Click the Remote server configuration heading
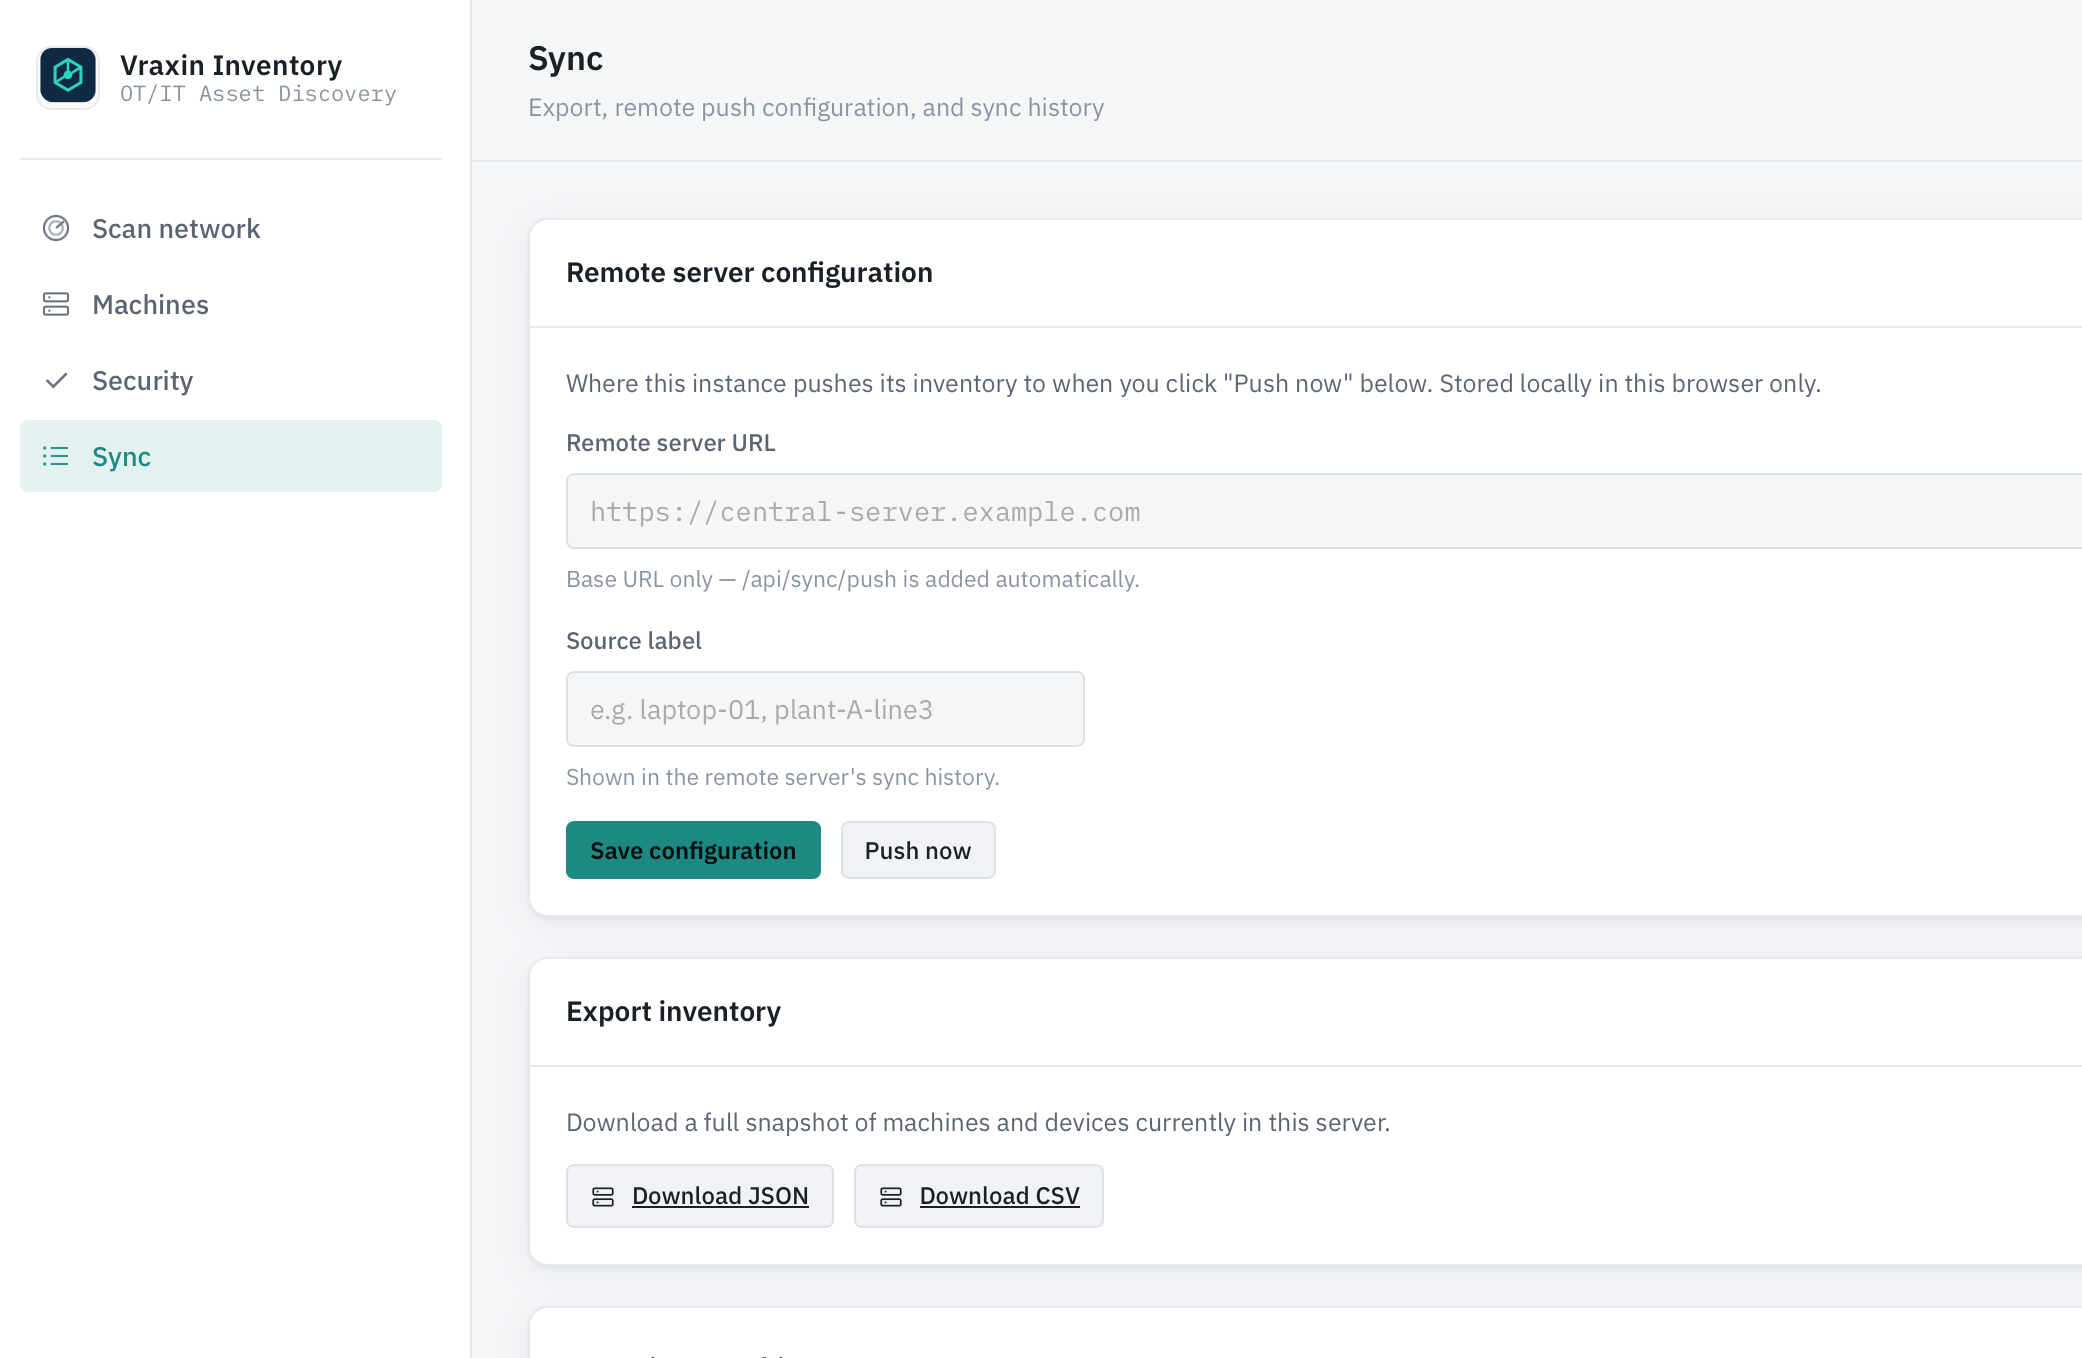2082x1358 pixels. click(x=749, y=273)
